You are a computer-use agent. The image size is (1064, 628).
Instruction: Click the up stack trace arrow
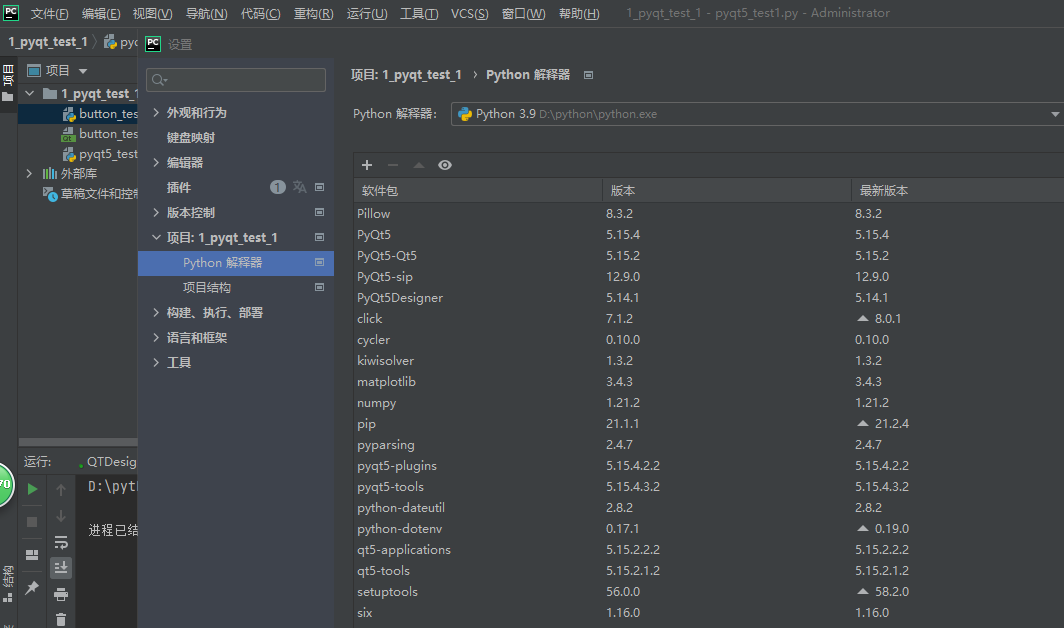(60, 490)
